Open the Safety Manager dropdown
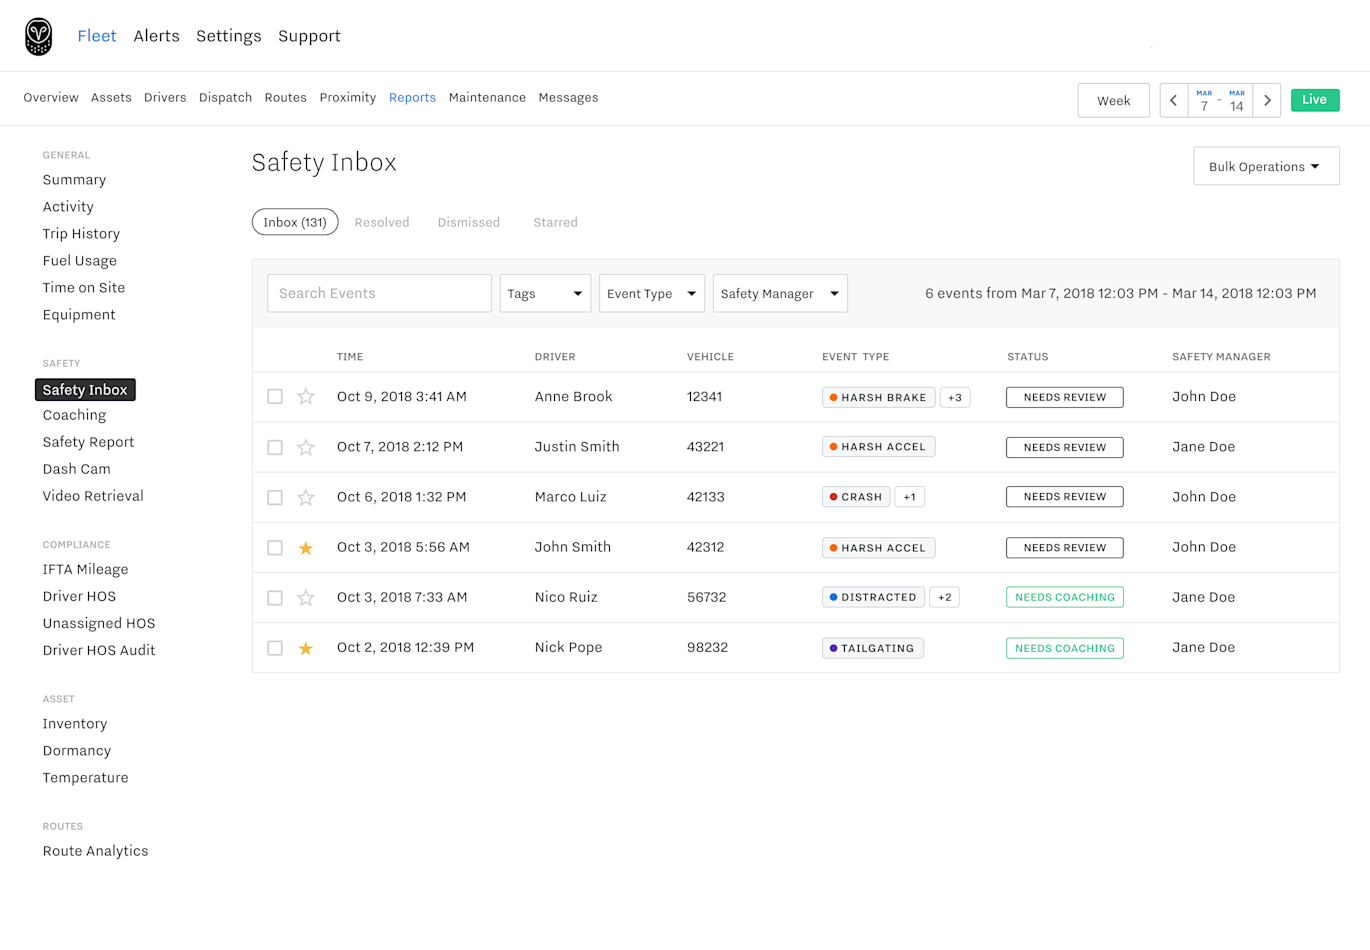 click(x=780, y=293)
